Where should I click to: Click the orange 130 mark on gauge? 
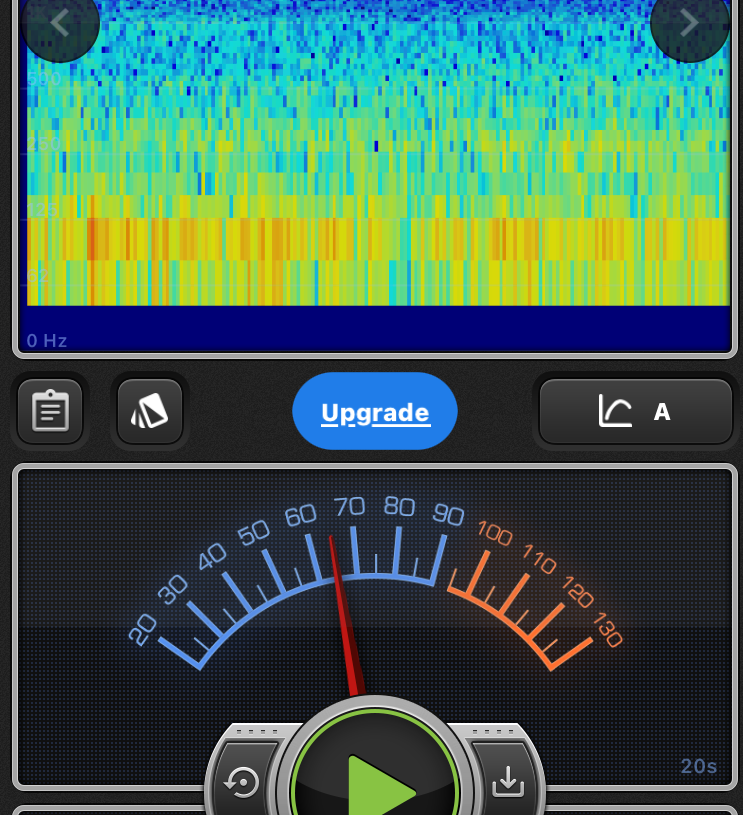click(607, 631)
